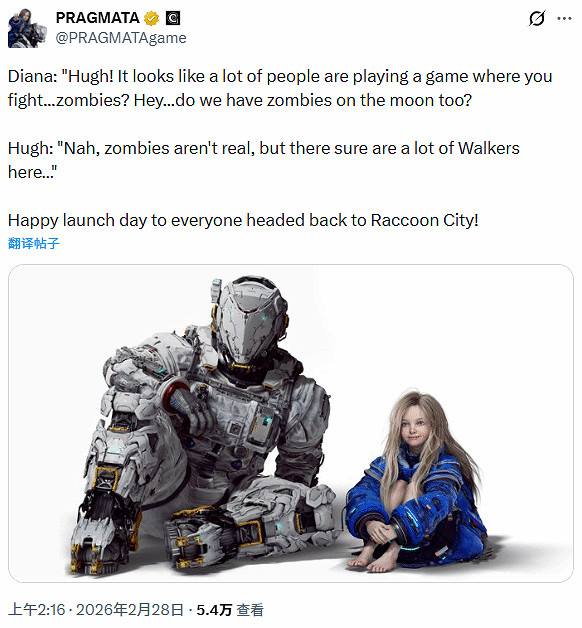
Task: Click the PRAGMATA display name
Action: pyautogui.click(x=97, y=18)
